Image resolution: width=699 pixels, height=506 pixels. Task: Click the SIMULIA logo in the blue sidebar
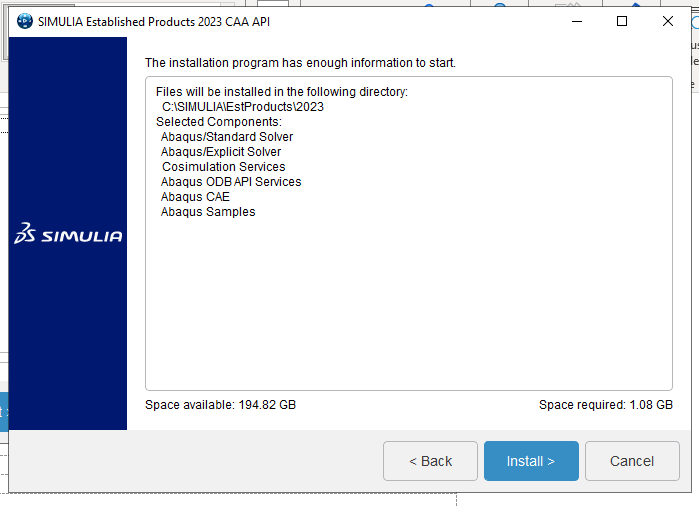click(x=68, y=234)
